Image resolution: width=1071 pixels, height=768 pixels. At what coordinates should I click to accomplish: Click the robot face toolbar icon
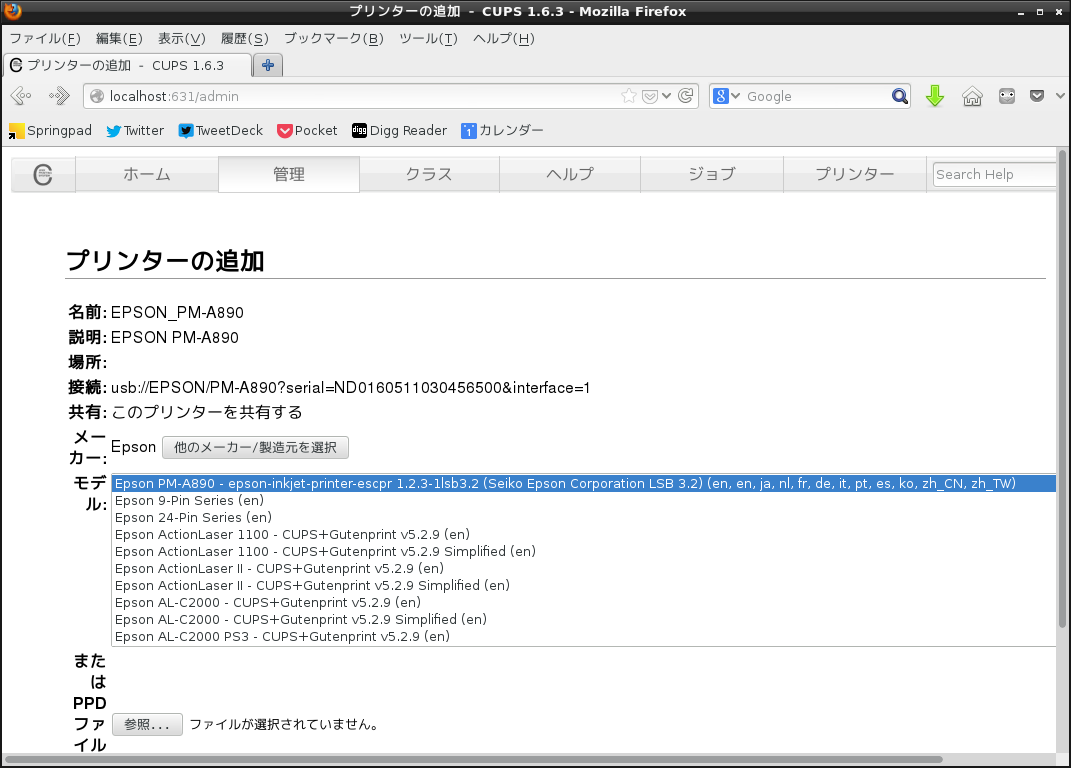point(1007,96)
